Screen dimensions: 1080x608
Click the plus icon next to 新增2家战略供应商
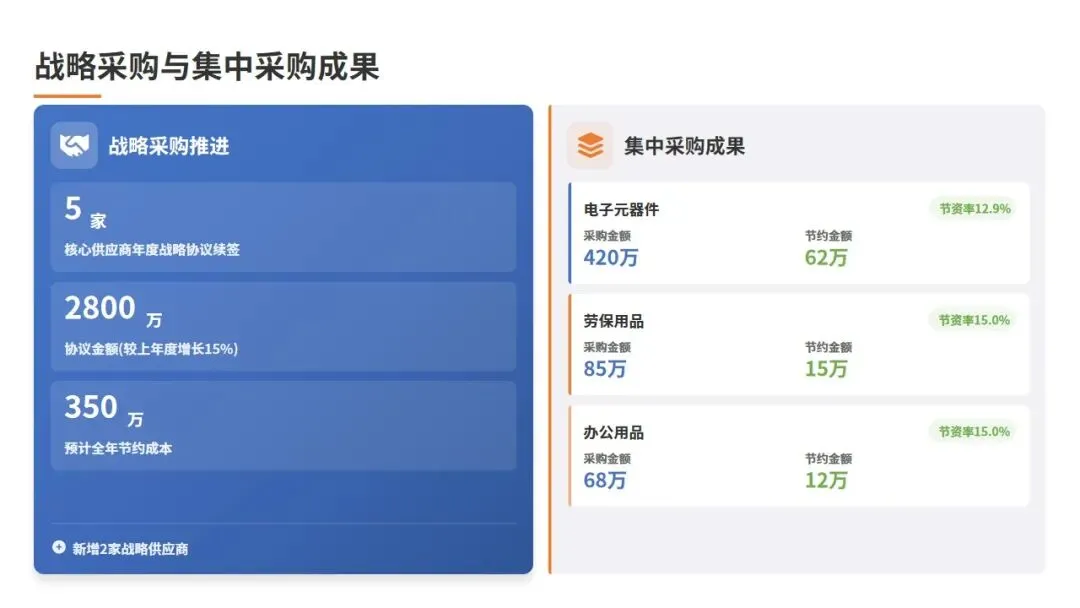pyautogui.click(x=59, y=547)
